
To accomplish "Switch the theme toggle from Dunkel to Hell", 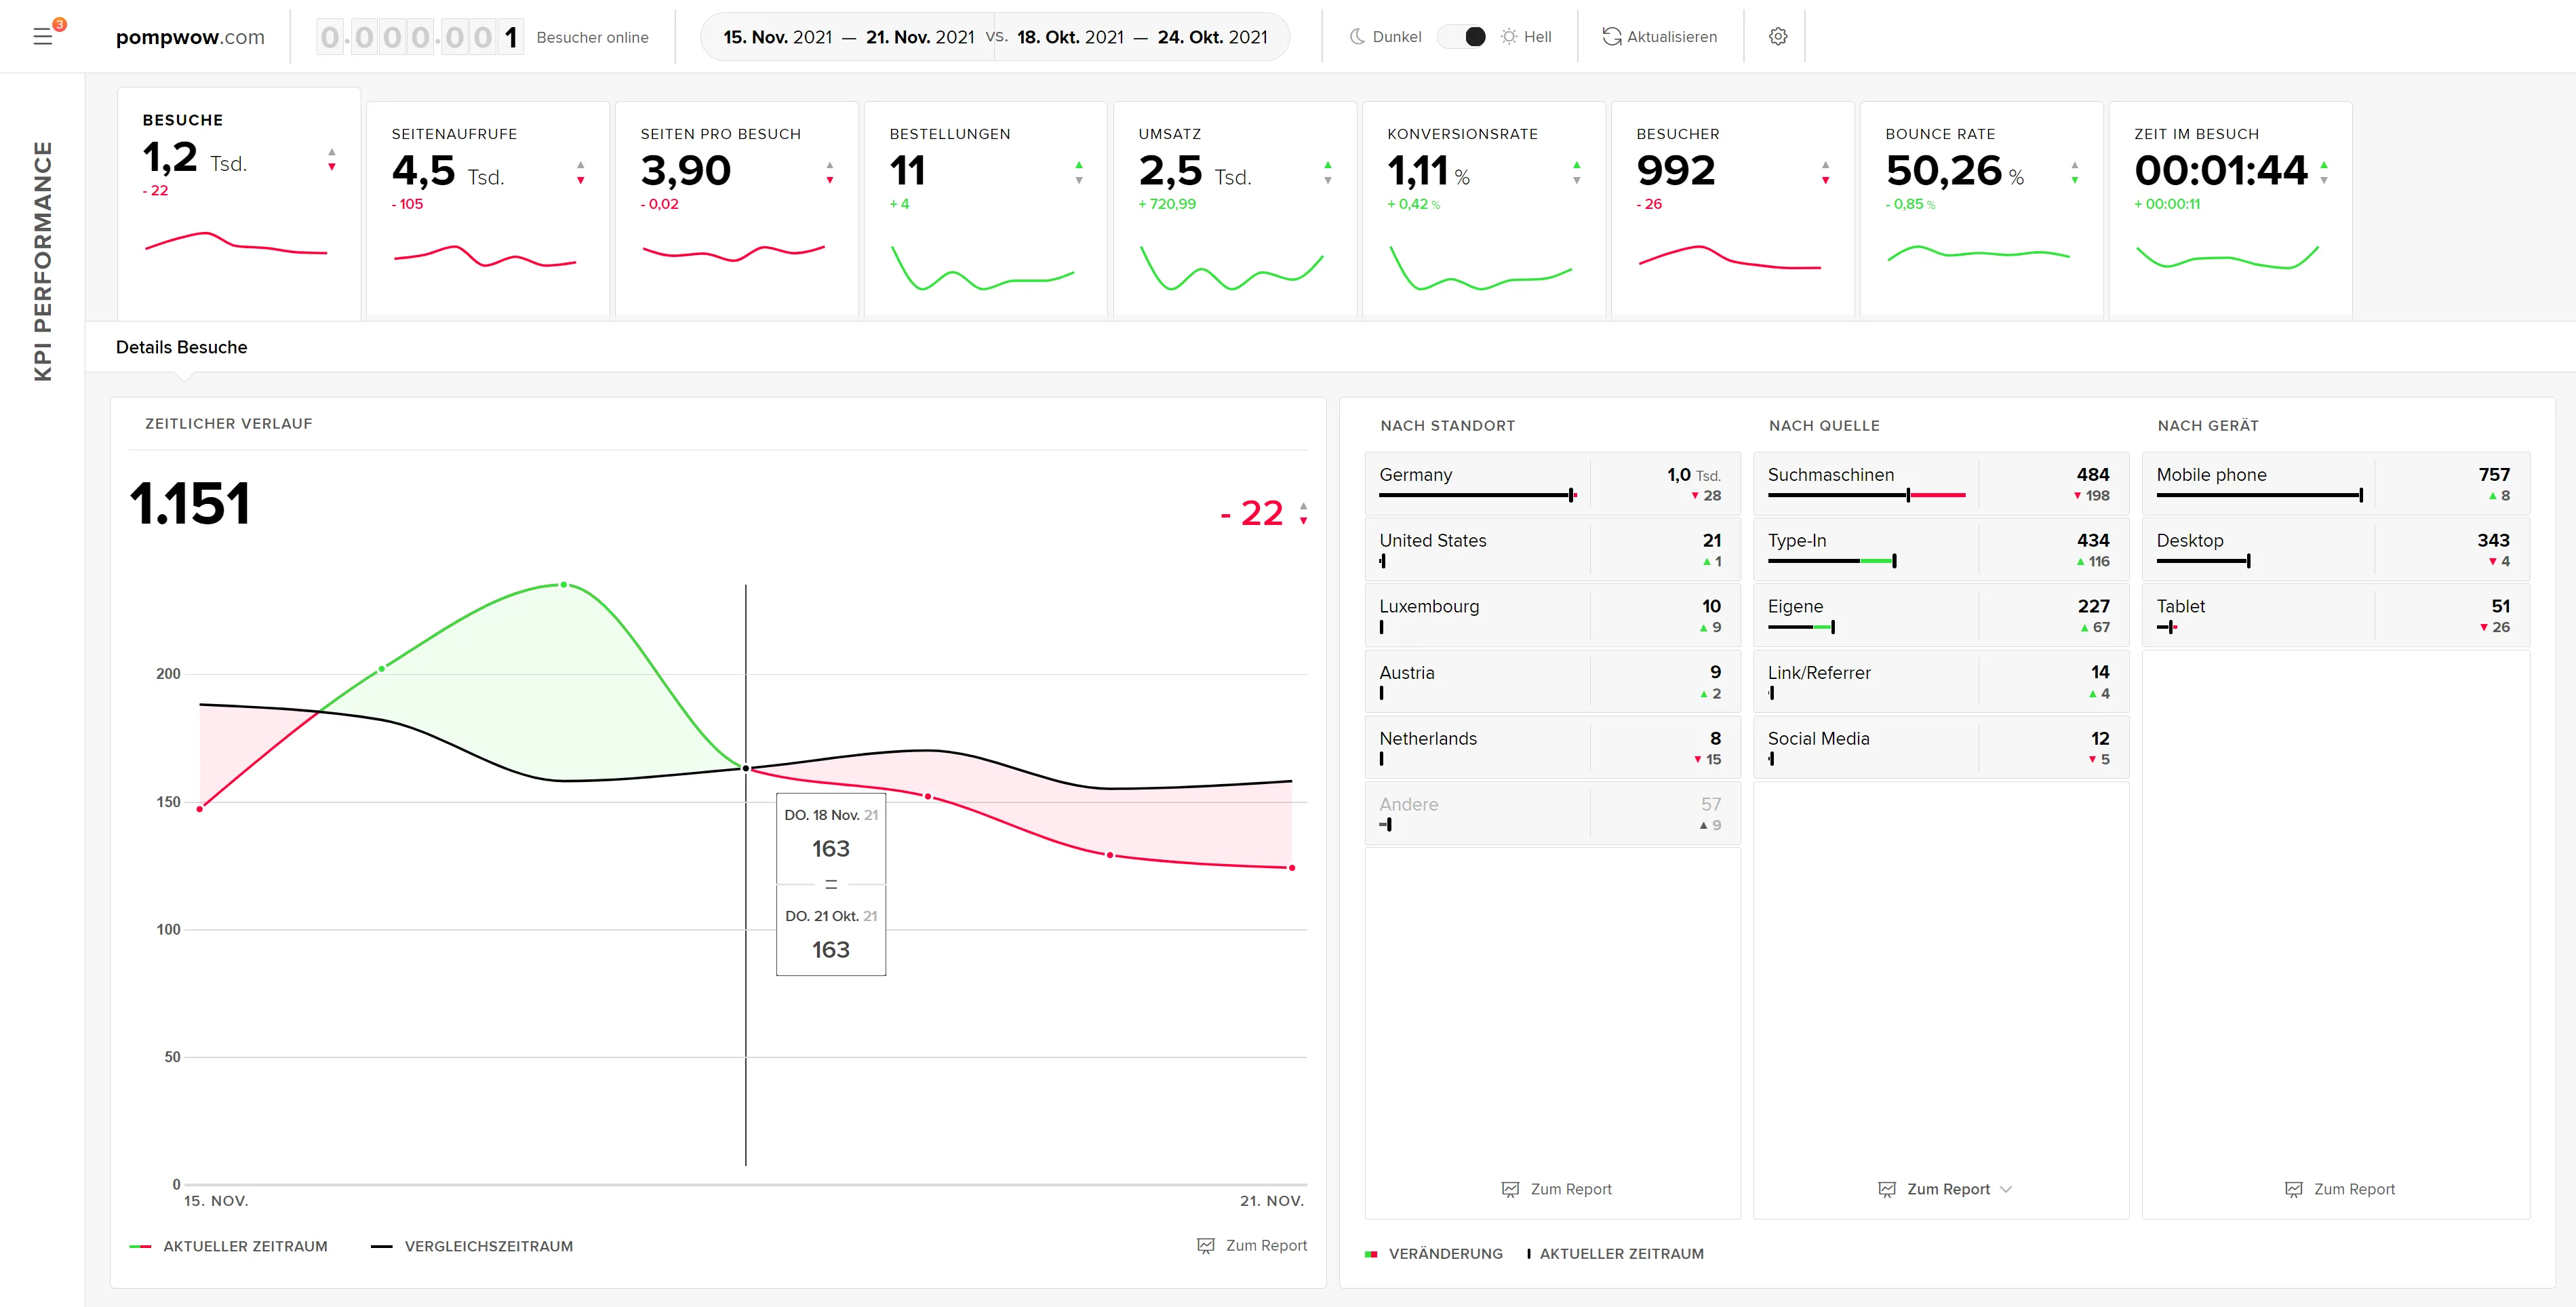I will point(1463,36).
